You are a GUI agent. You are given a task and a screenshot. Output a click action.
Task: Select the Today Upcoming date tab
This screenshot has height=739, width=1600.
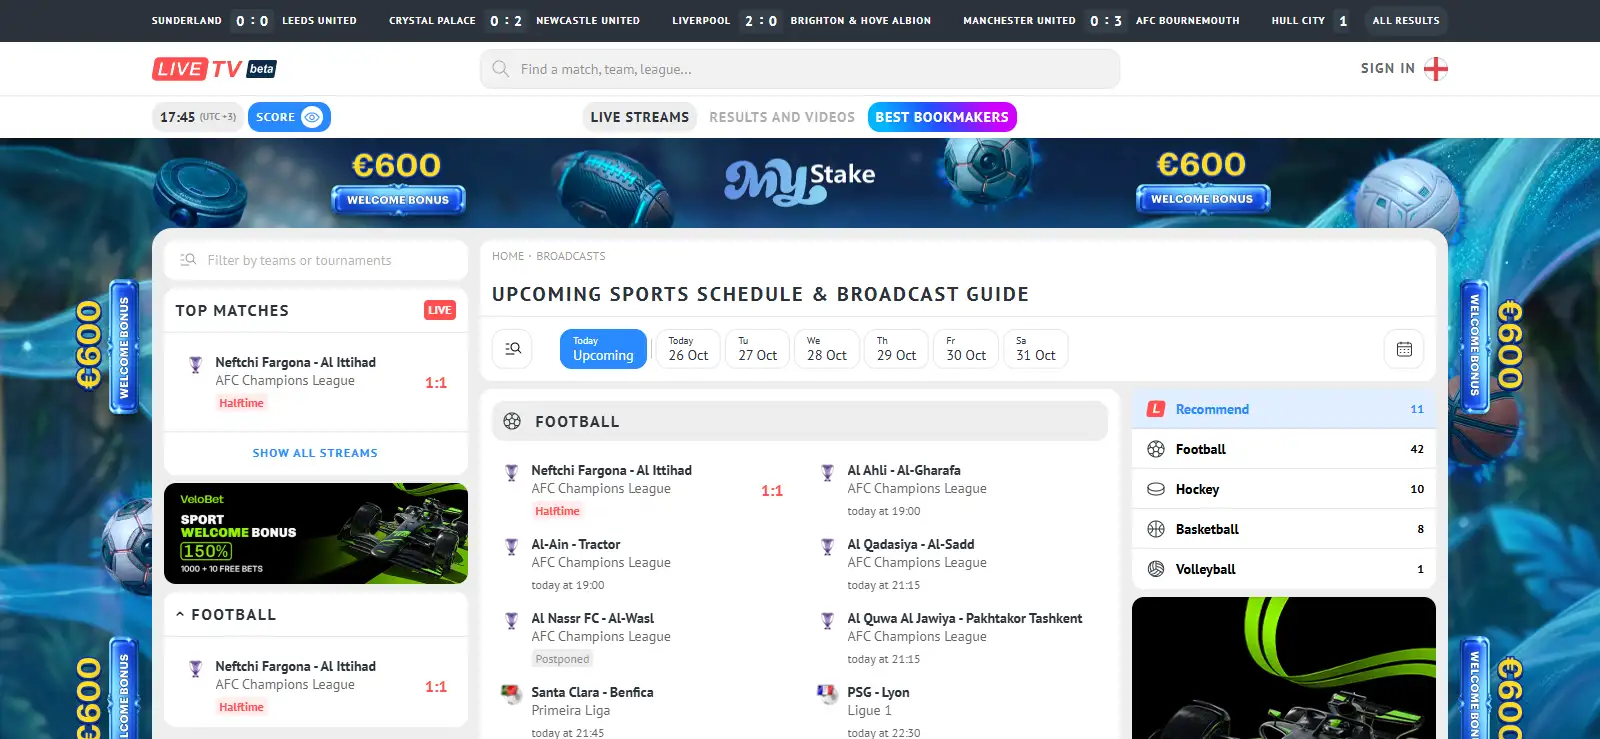coord(603,349)
